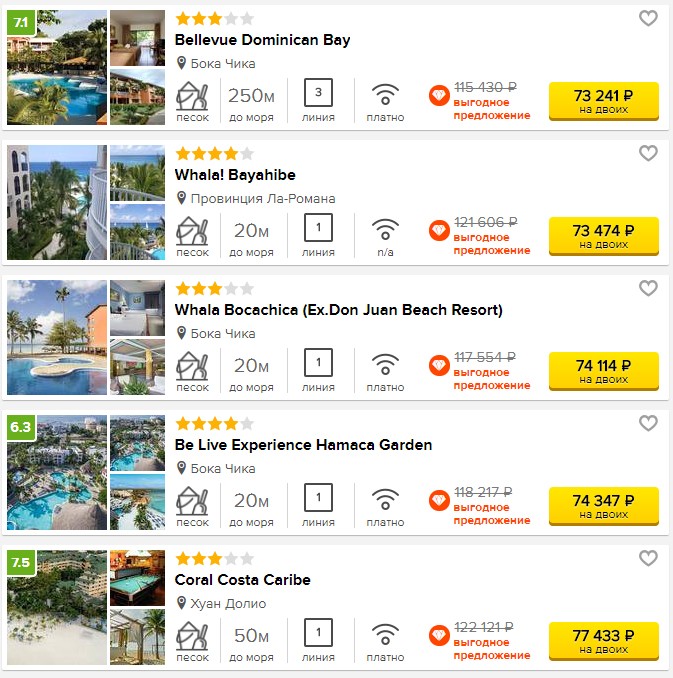
Task: Click diamond special offer icon for Bellevue Dominican Bay
Action: coord(439,96)
